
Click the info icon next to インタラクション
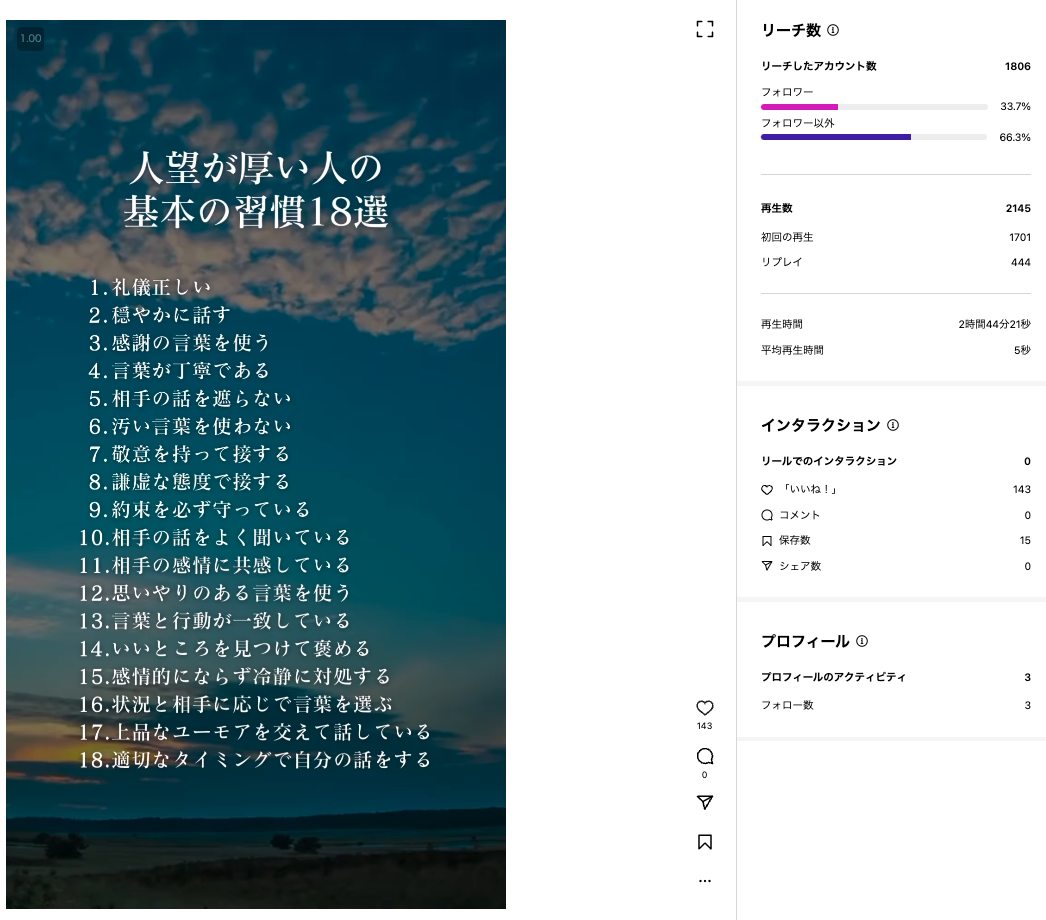click(893, 425)
